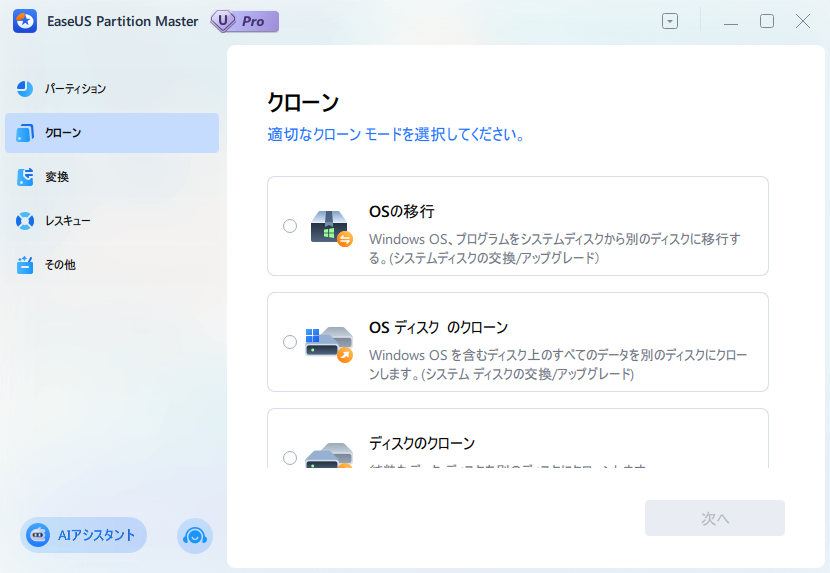Open the レスキュー sidebar section
This screenshot has height=573, width=830.
click(112, 220)
